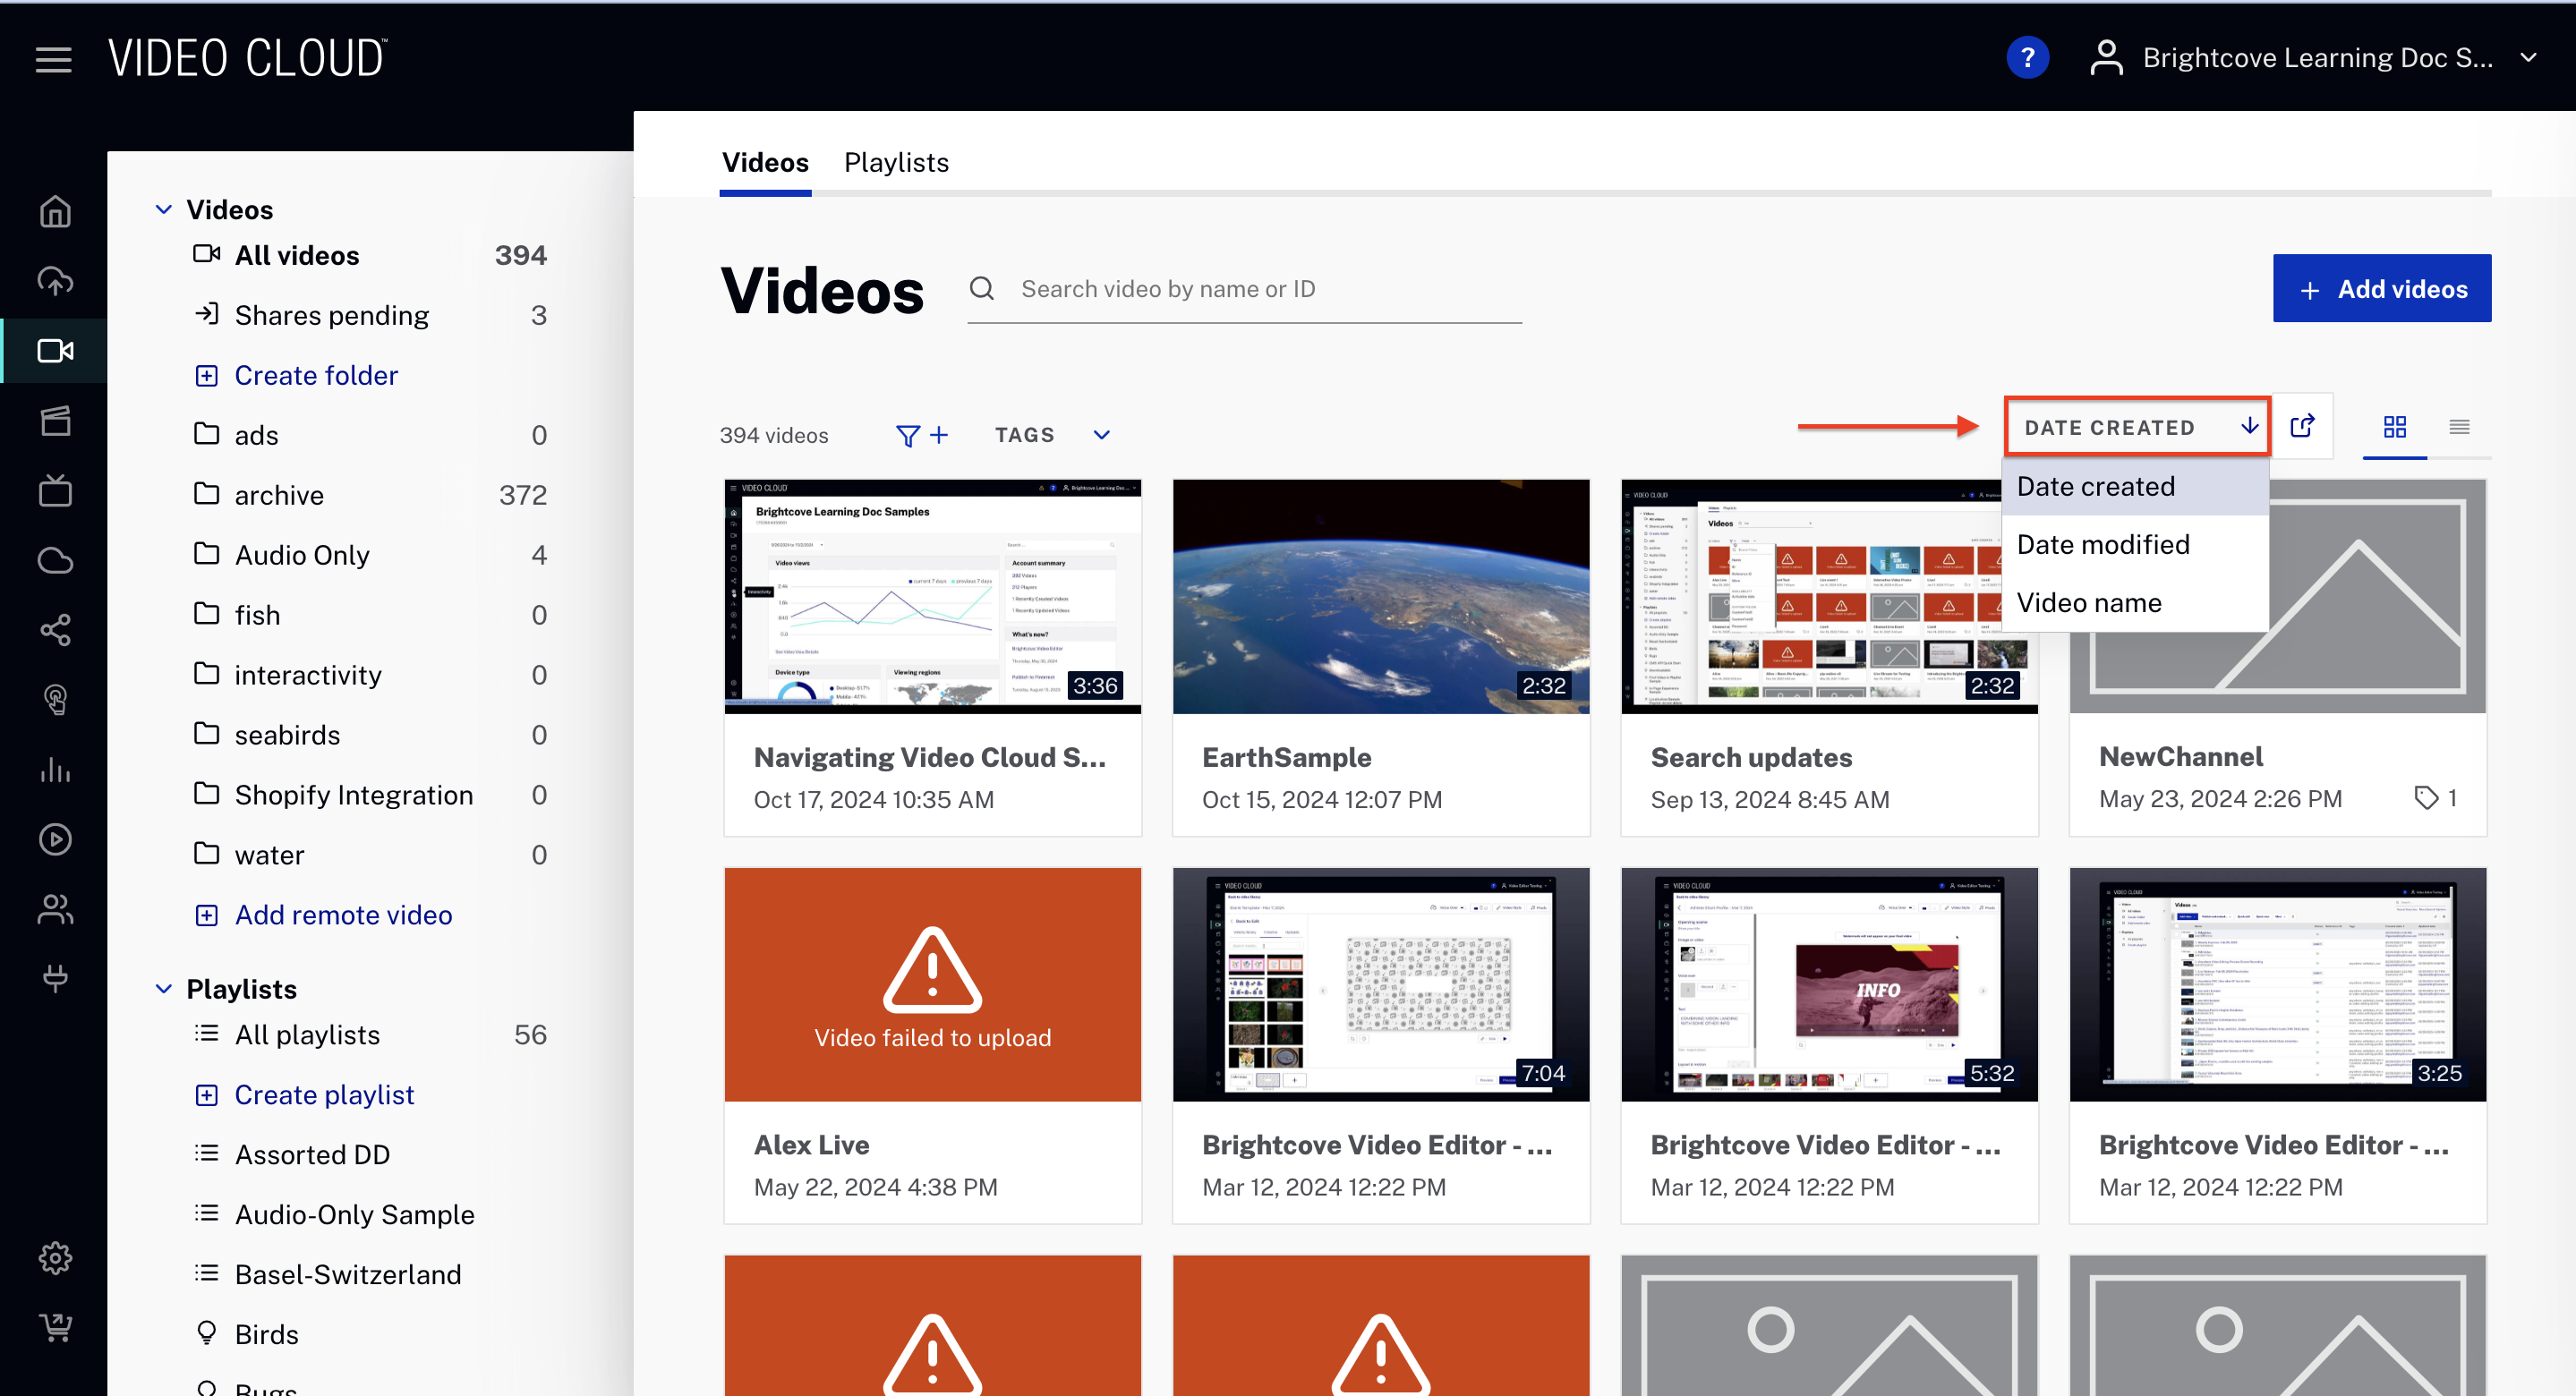Open the Upload module cloud icon
This screenshot has width=2576, height=1396.
(x=55, y=281)
